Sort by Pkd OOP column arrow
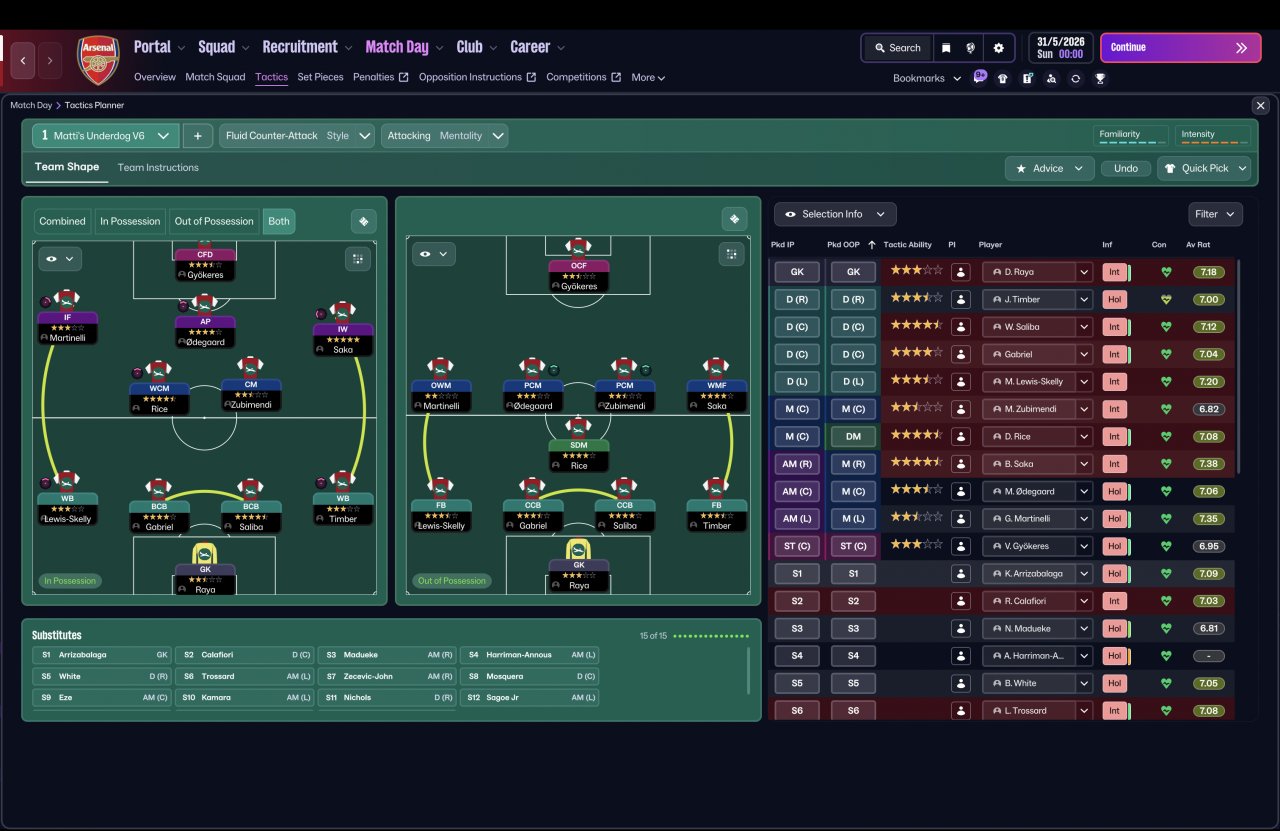This screenshot has width=1280, height=831. click(871, 245)
